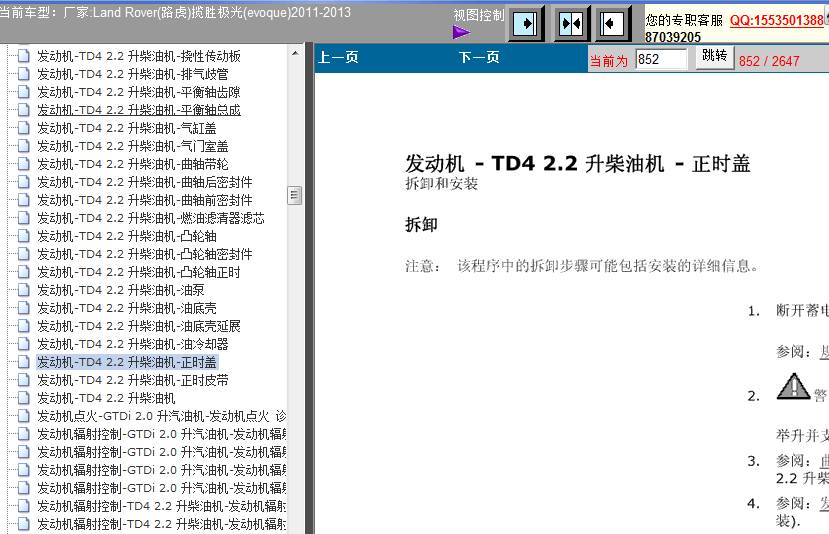Open 发动机-TD4 2.2 升柴油机-油冷却器
The height and width of the screenshot is (534, 829).
point(133,344)
